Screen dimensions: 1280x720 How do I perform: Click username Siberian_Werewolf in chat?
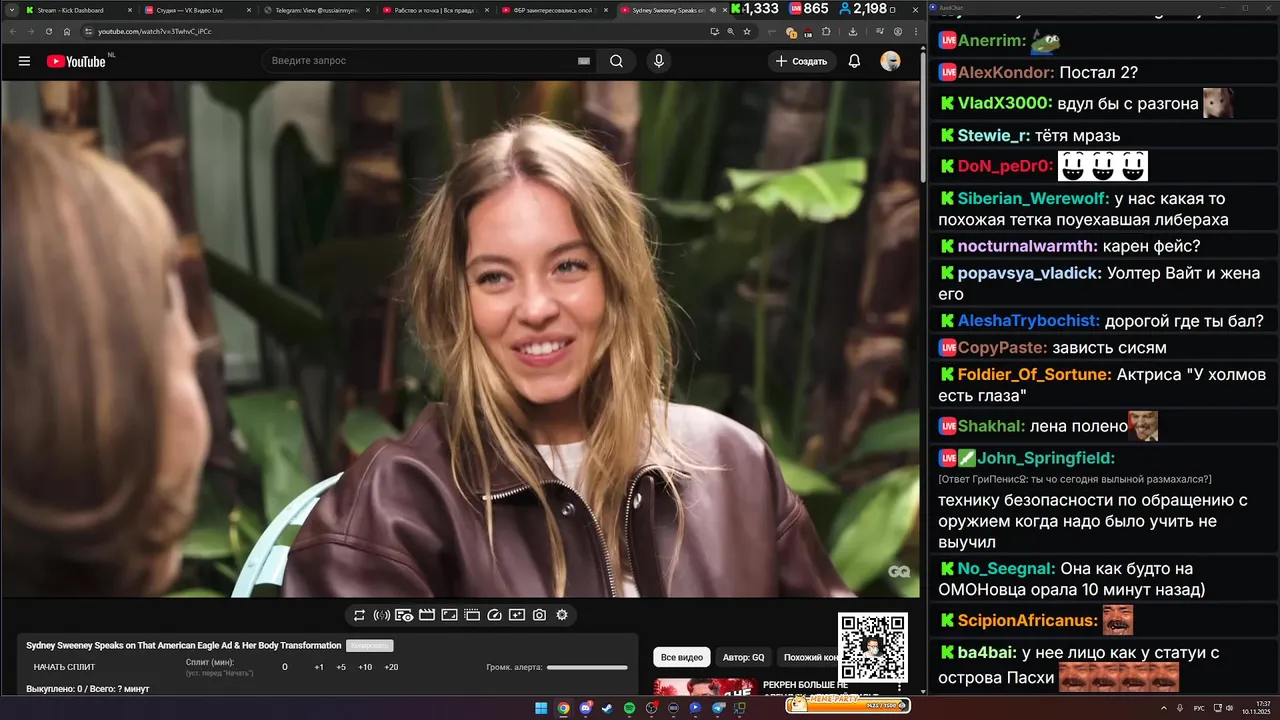click(1031, 198)
